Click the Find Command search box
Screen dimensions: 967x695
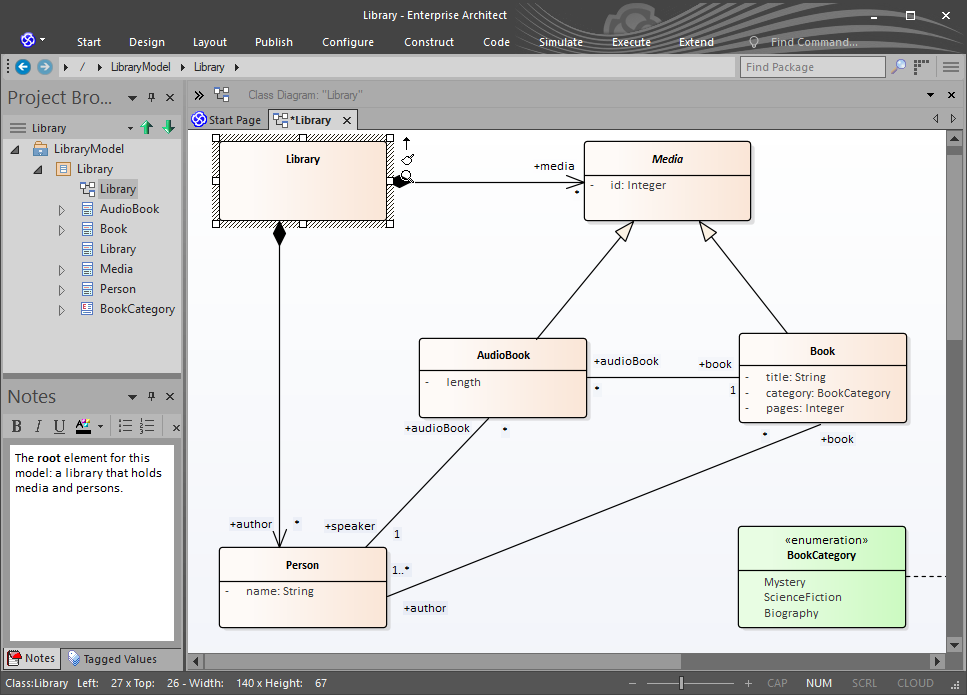814,42
